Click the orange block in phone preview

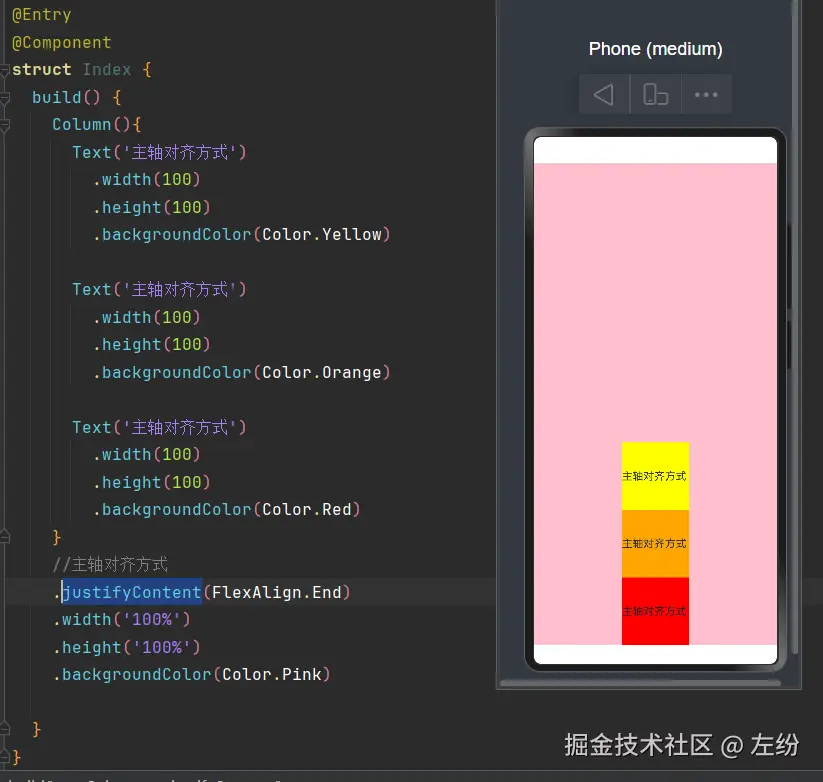click(x=655, y=544)
